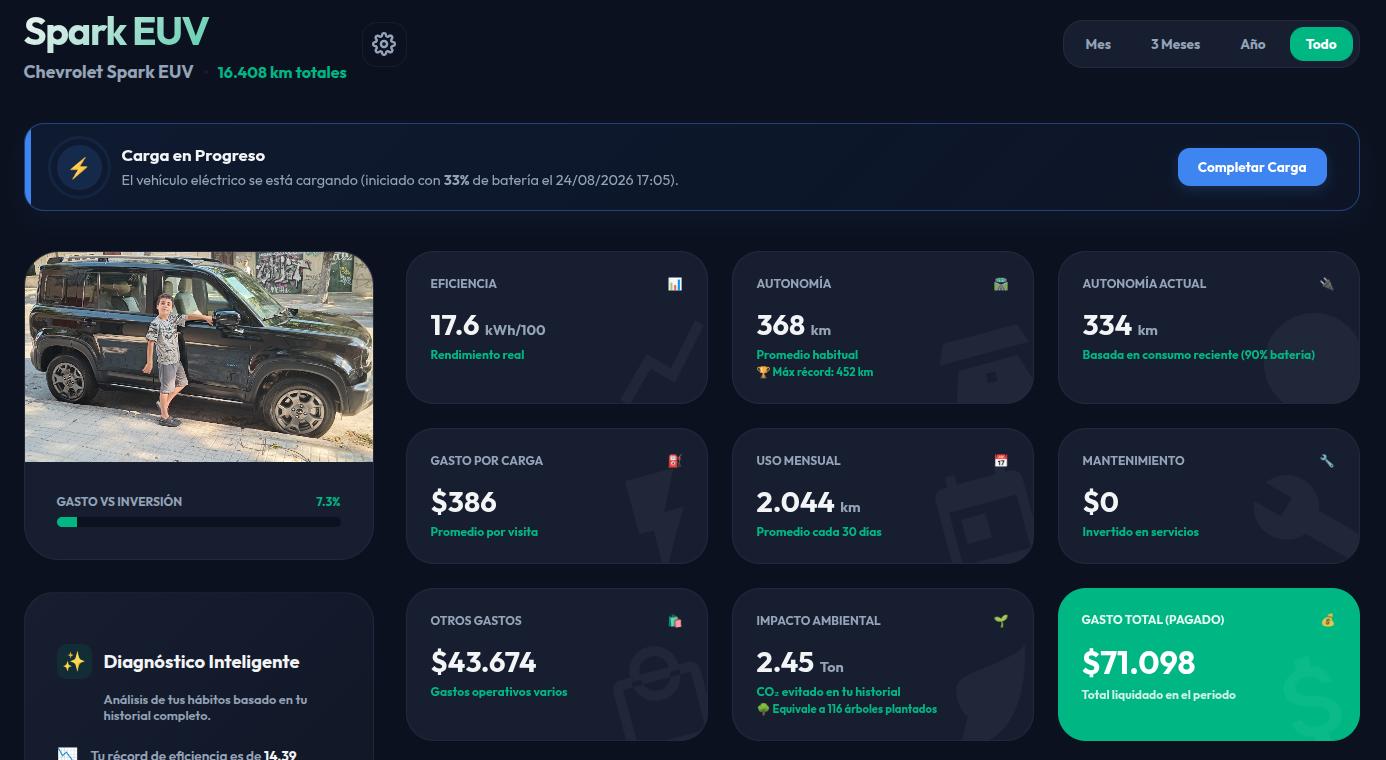1386x760 pixels.
Task: Click the Total liquidado en el periodo caption
Action: [x=1159, y=695]
